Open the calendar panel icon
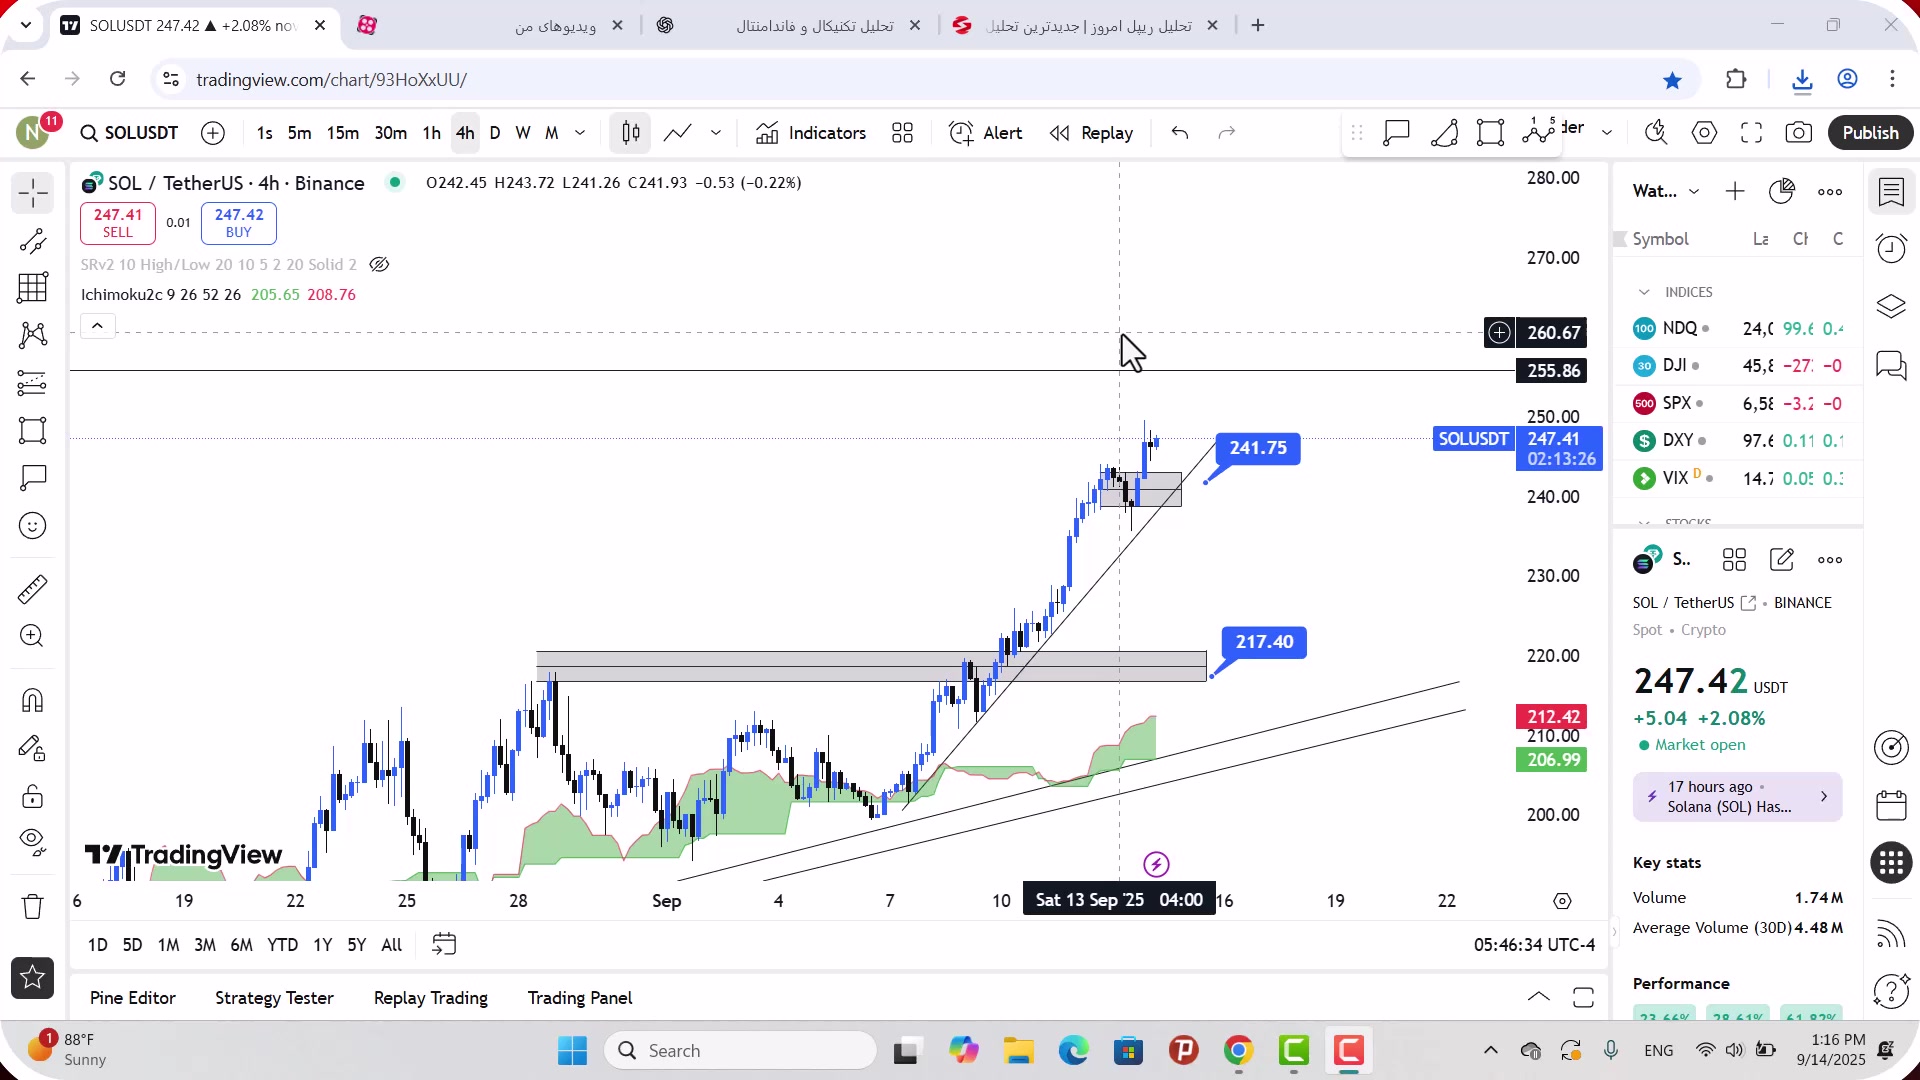 tap(1891, 805)
